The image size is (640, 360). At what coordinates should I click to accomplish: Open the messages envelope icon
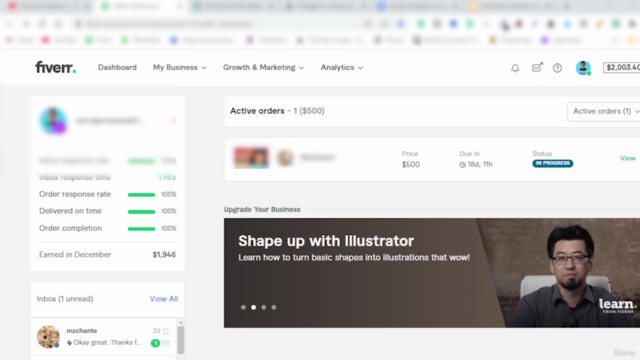536,68
